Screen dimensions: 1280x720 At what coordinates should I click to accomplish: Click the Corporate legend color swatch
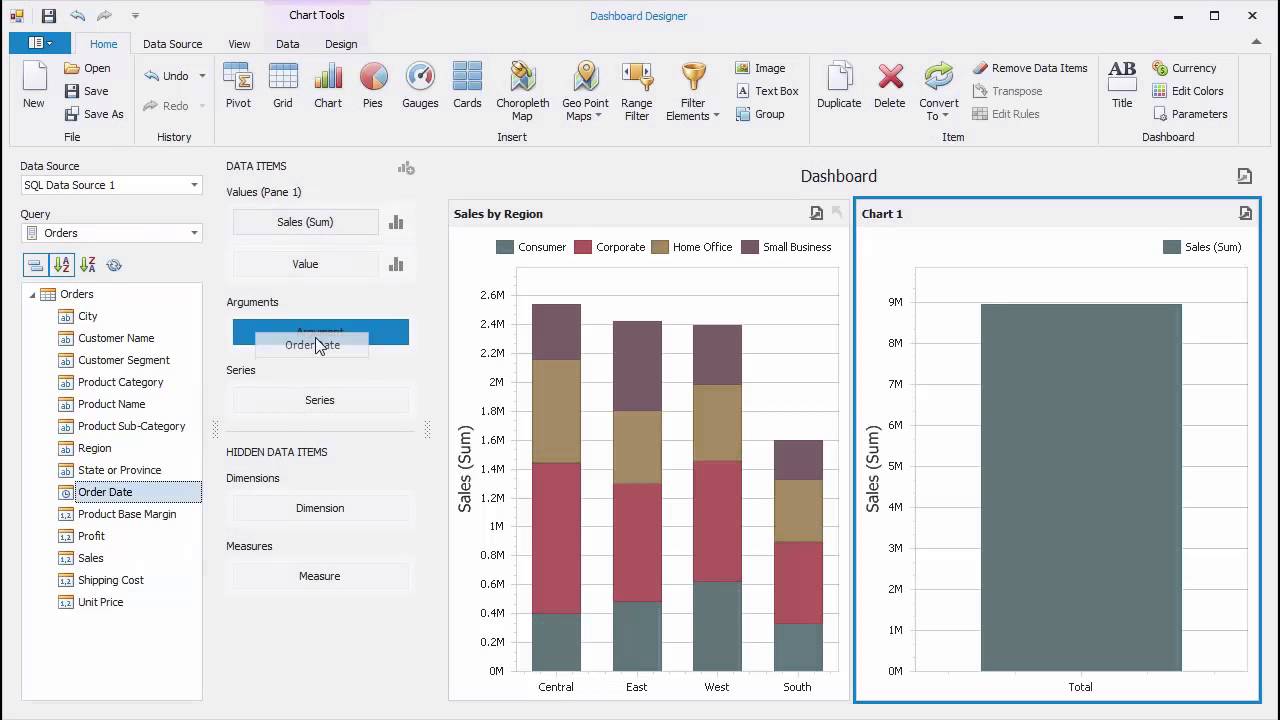[583, 247]
